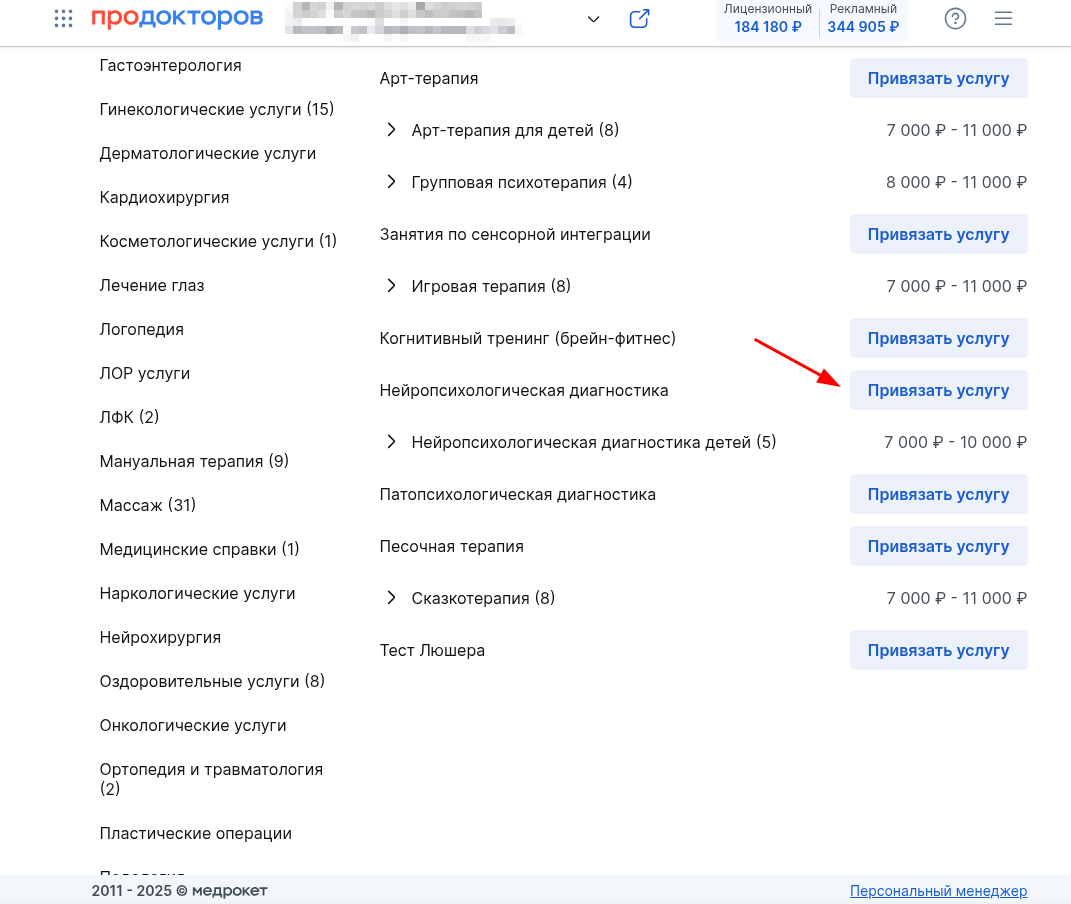Expand Нейропсихологическая диагностика детей group
Image resolution: width=1071 pixels, height=904 pixels.
tap(391, 442)
